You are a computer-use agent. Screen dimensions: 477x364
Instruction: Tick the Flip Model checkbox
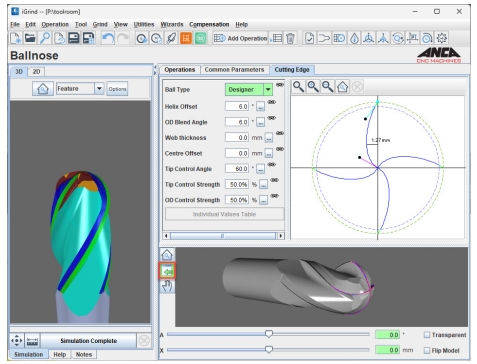(x=426, y=350)
